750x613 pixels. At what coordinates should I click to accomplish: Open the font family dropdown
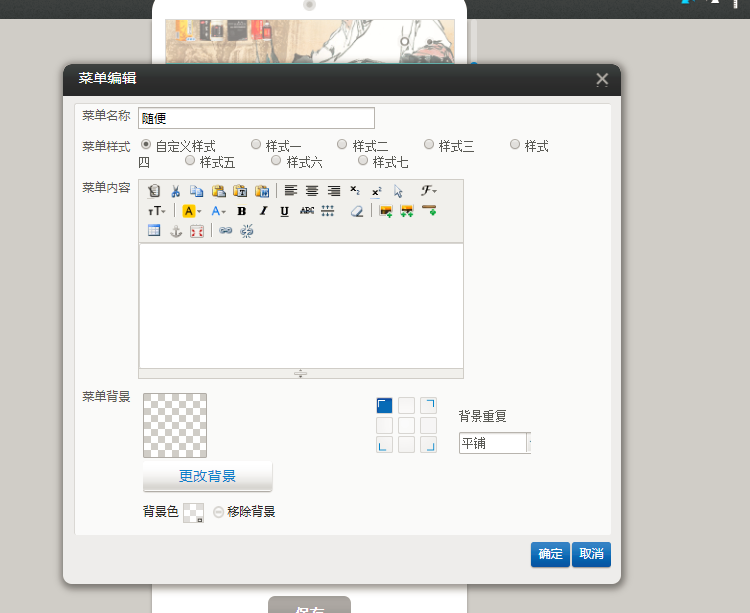pos(428,191)
